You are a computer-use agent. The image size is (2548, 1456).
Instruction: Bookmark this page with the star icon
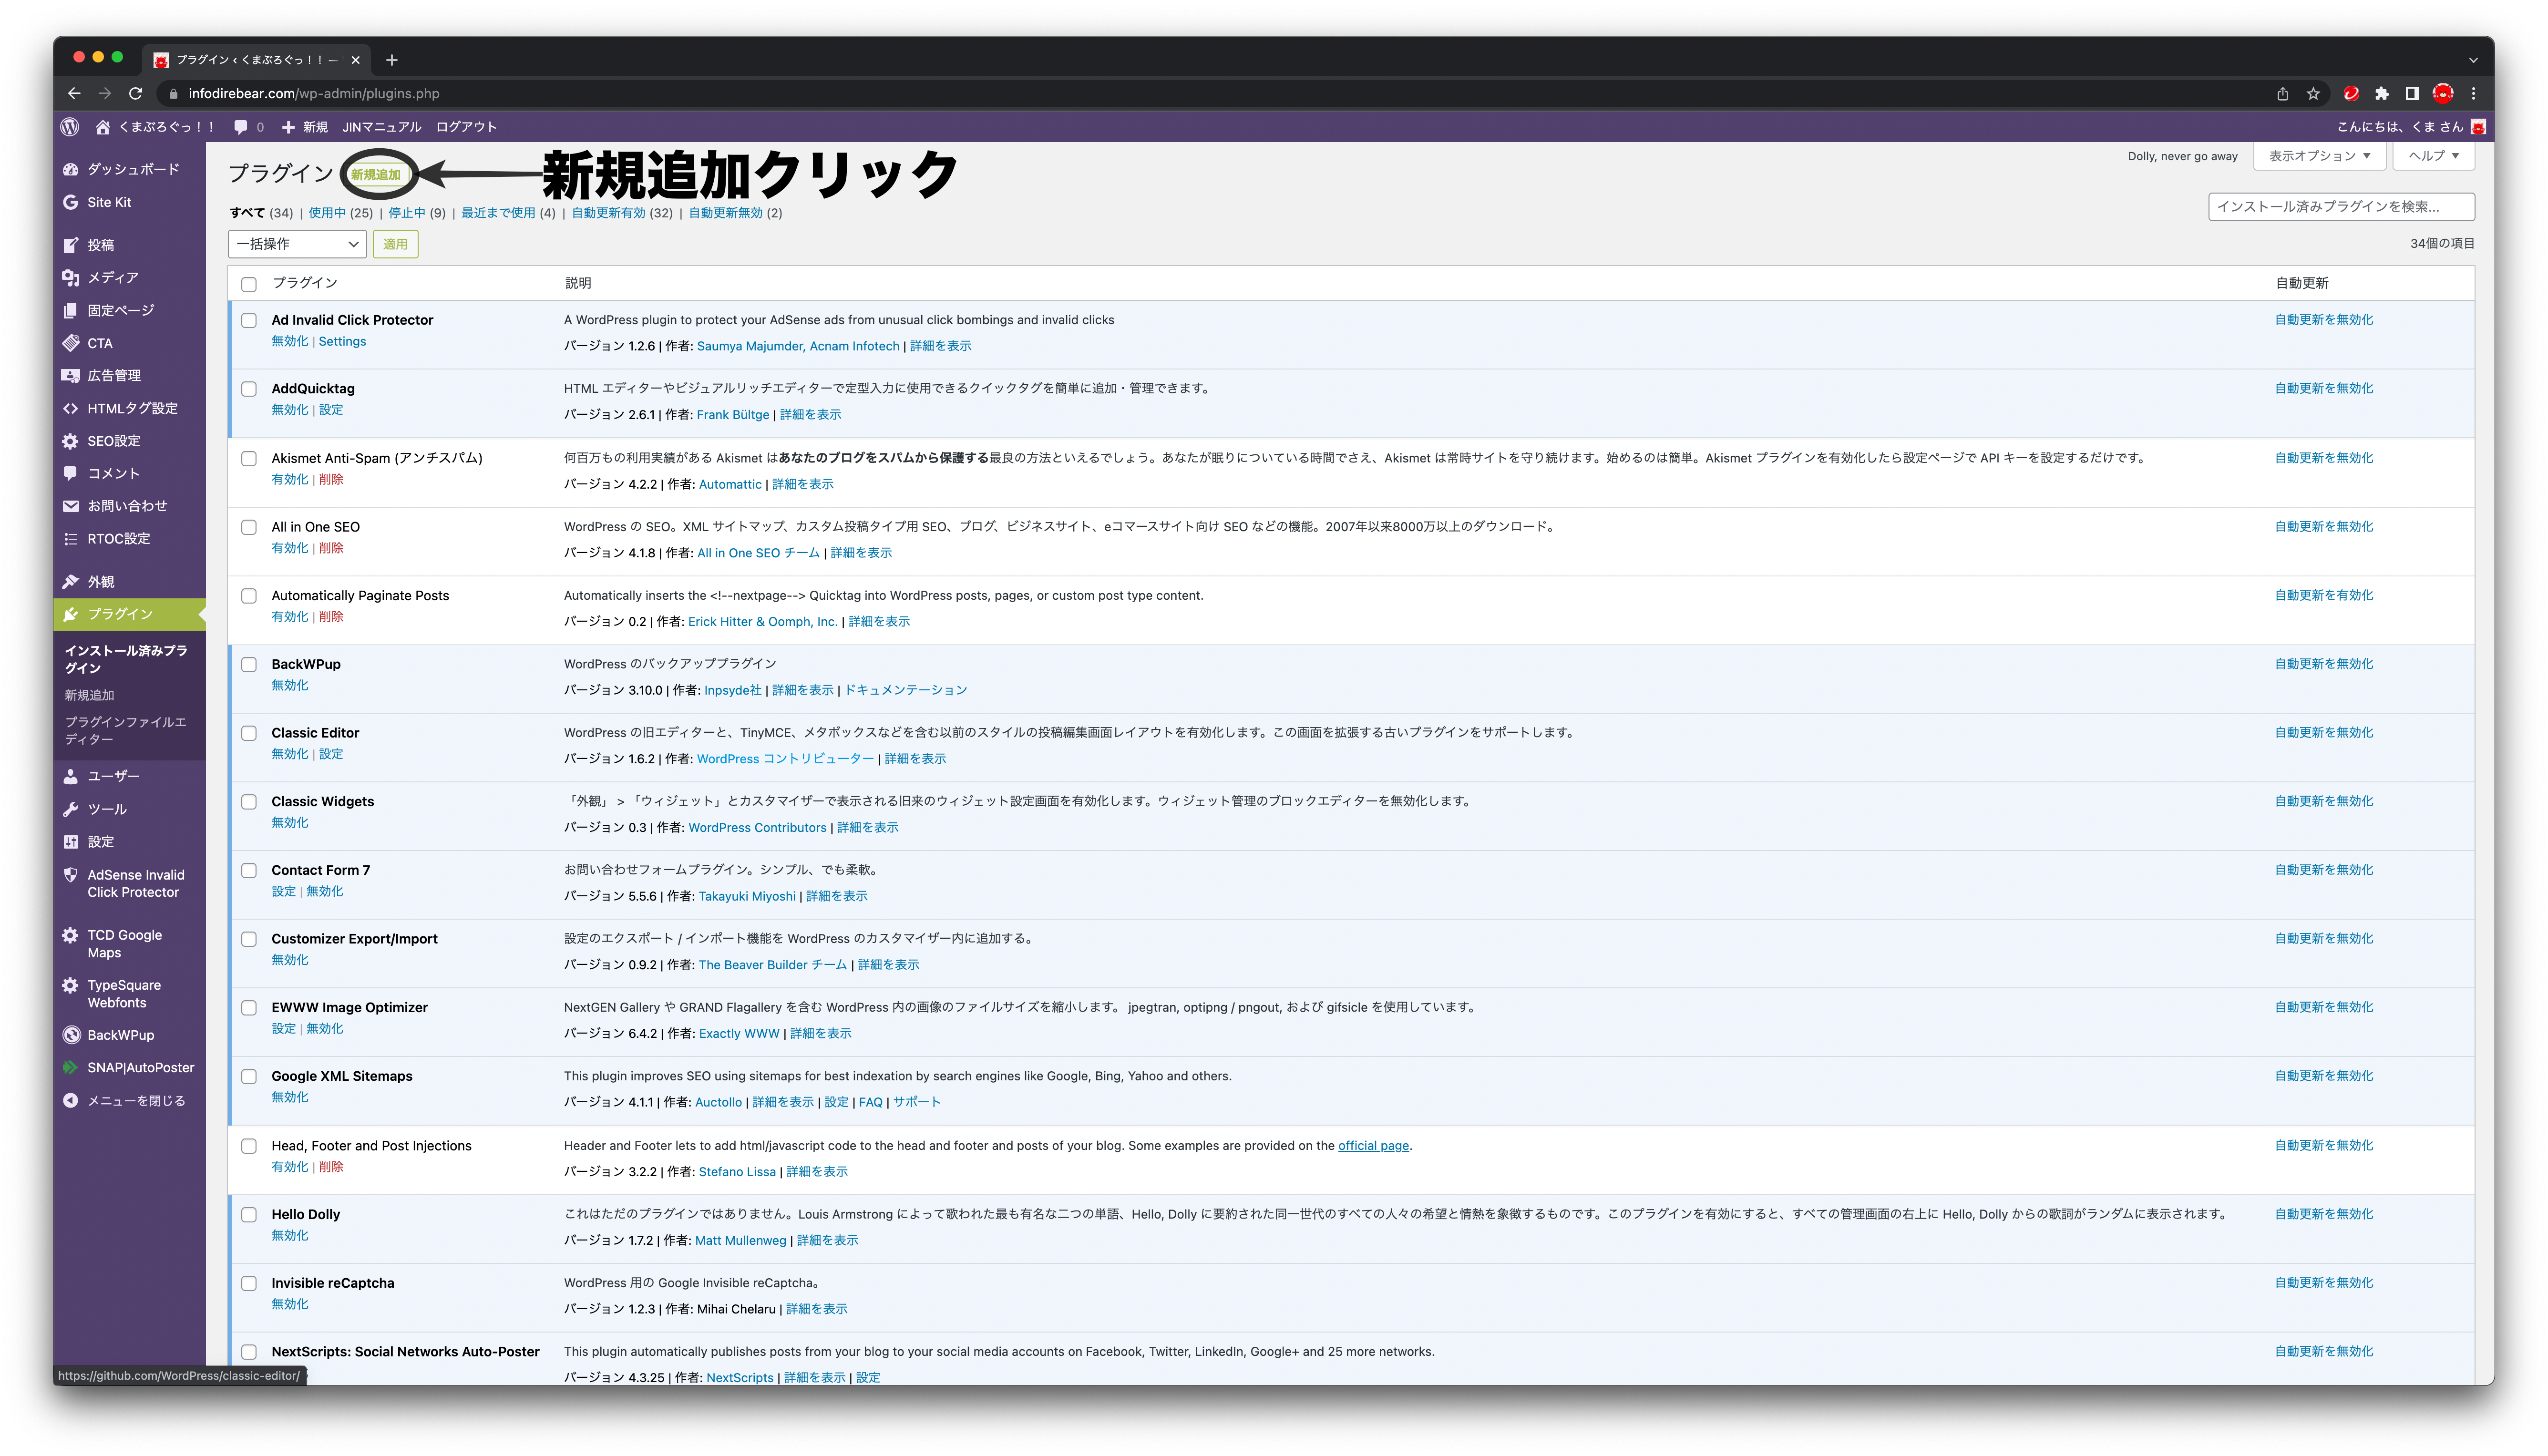tap(2313, 93)
